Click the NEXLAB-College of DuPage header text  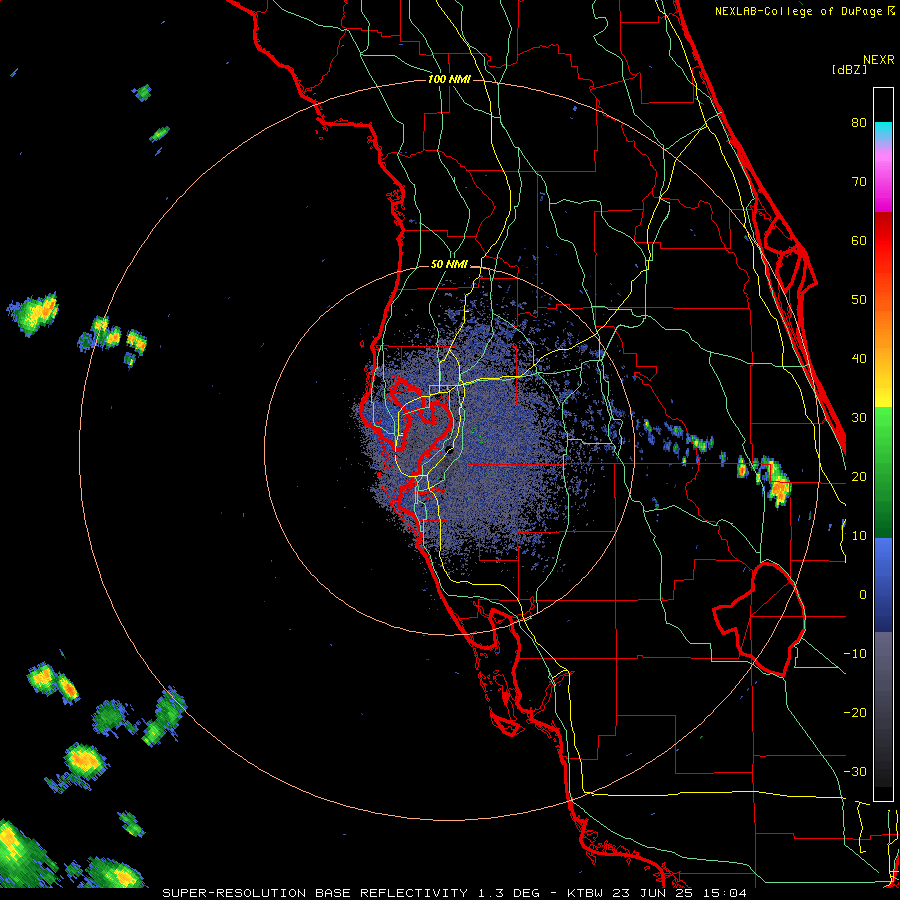pyautogui.click(x=798, y=11)
